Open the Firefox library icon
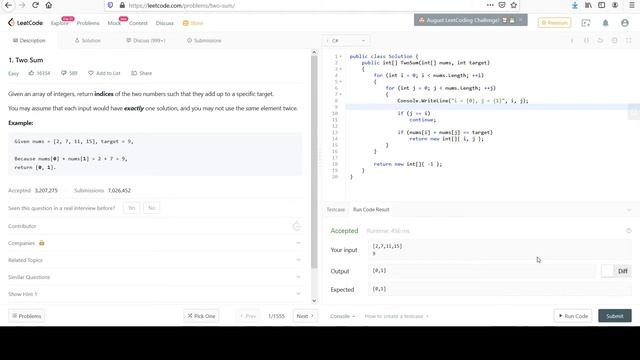 [588, 5]
